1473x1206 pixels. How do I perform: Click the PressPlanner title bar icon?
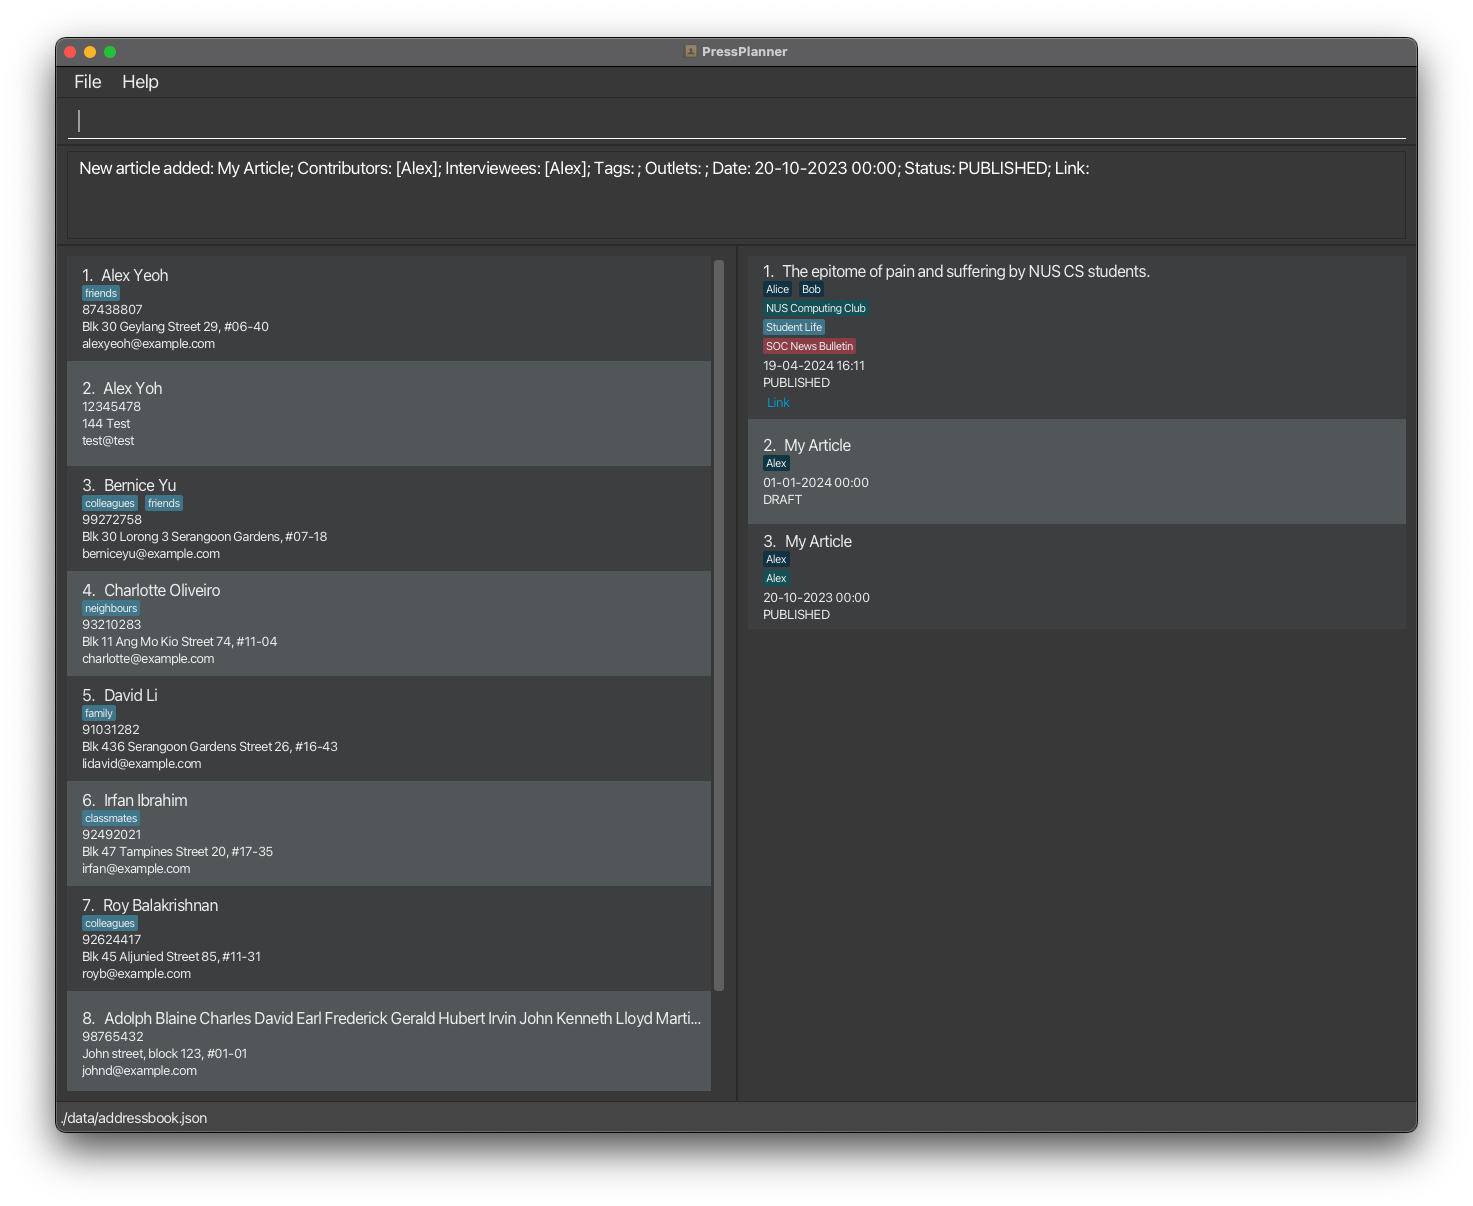pyautogui.click(x=690, y=51)
